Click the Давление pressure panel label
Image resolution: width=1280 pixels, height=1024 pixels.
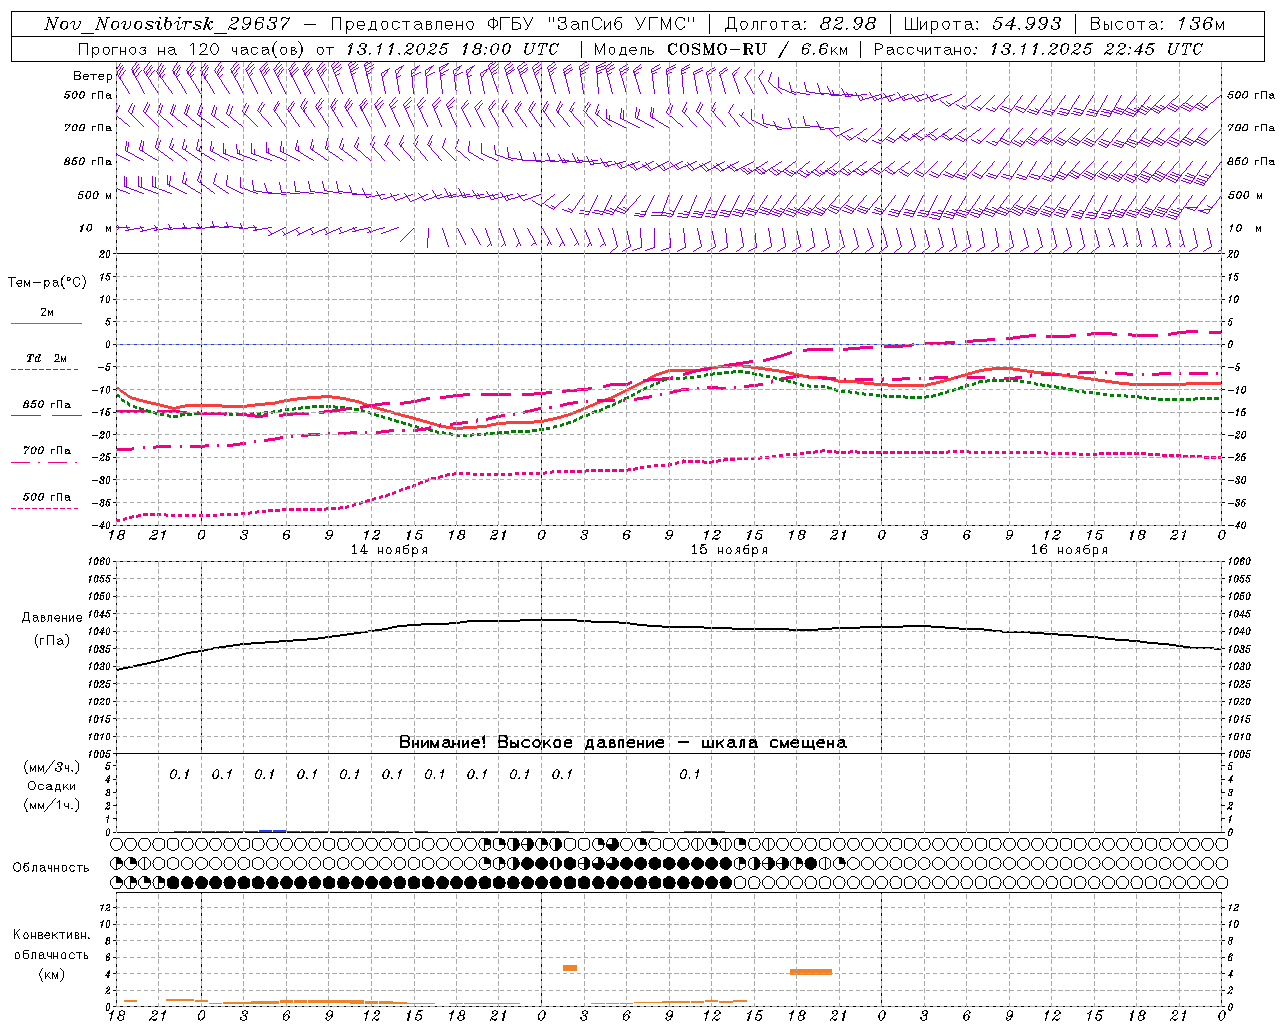pyautogui.click(x=52, y=618)
